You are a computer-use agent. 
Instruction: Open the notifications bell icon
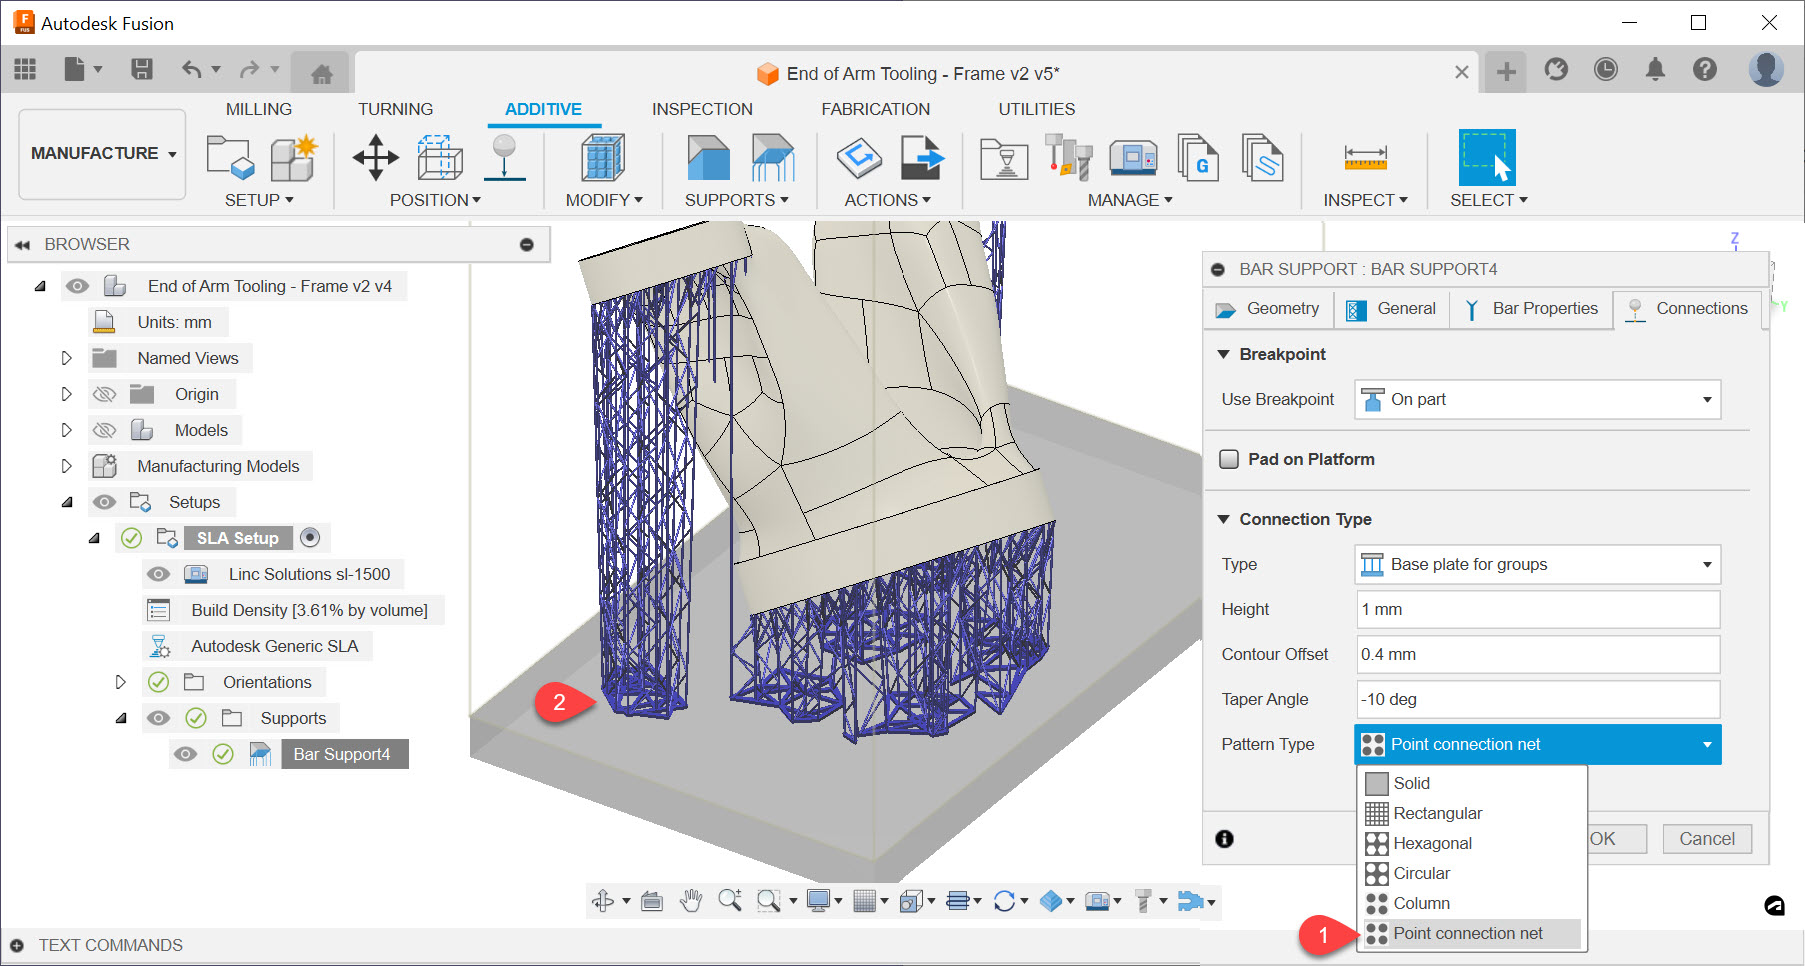[x=1655, y=69]
